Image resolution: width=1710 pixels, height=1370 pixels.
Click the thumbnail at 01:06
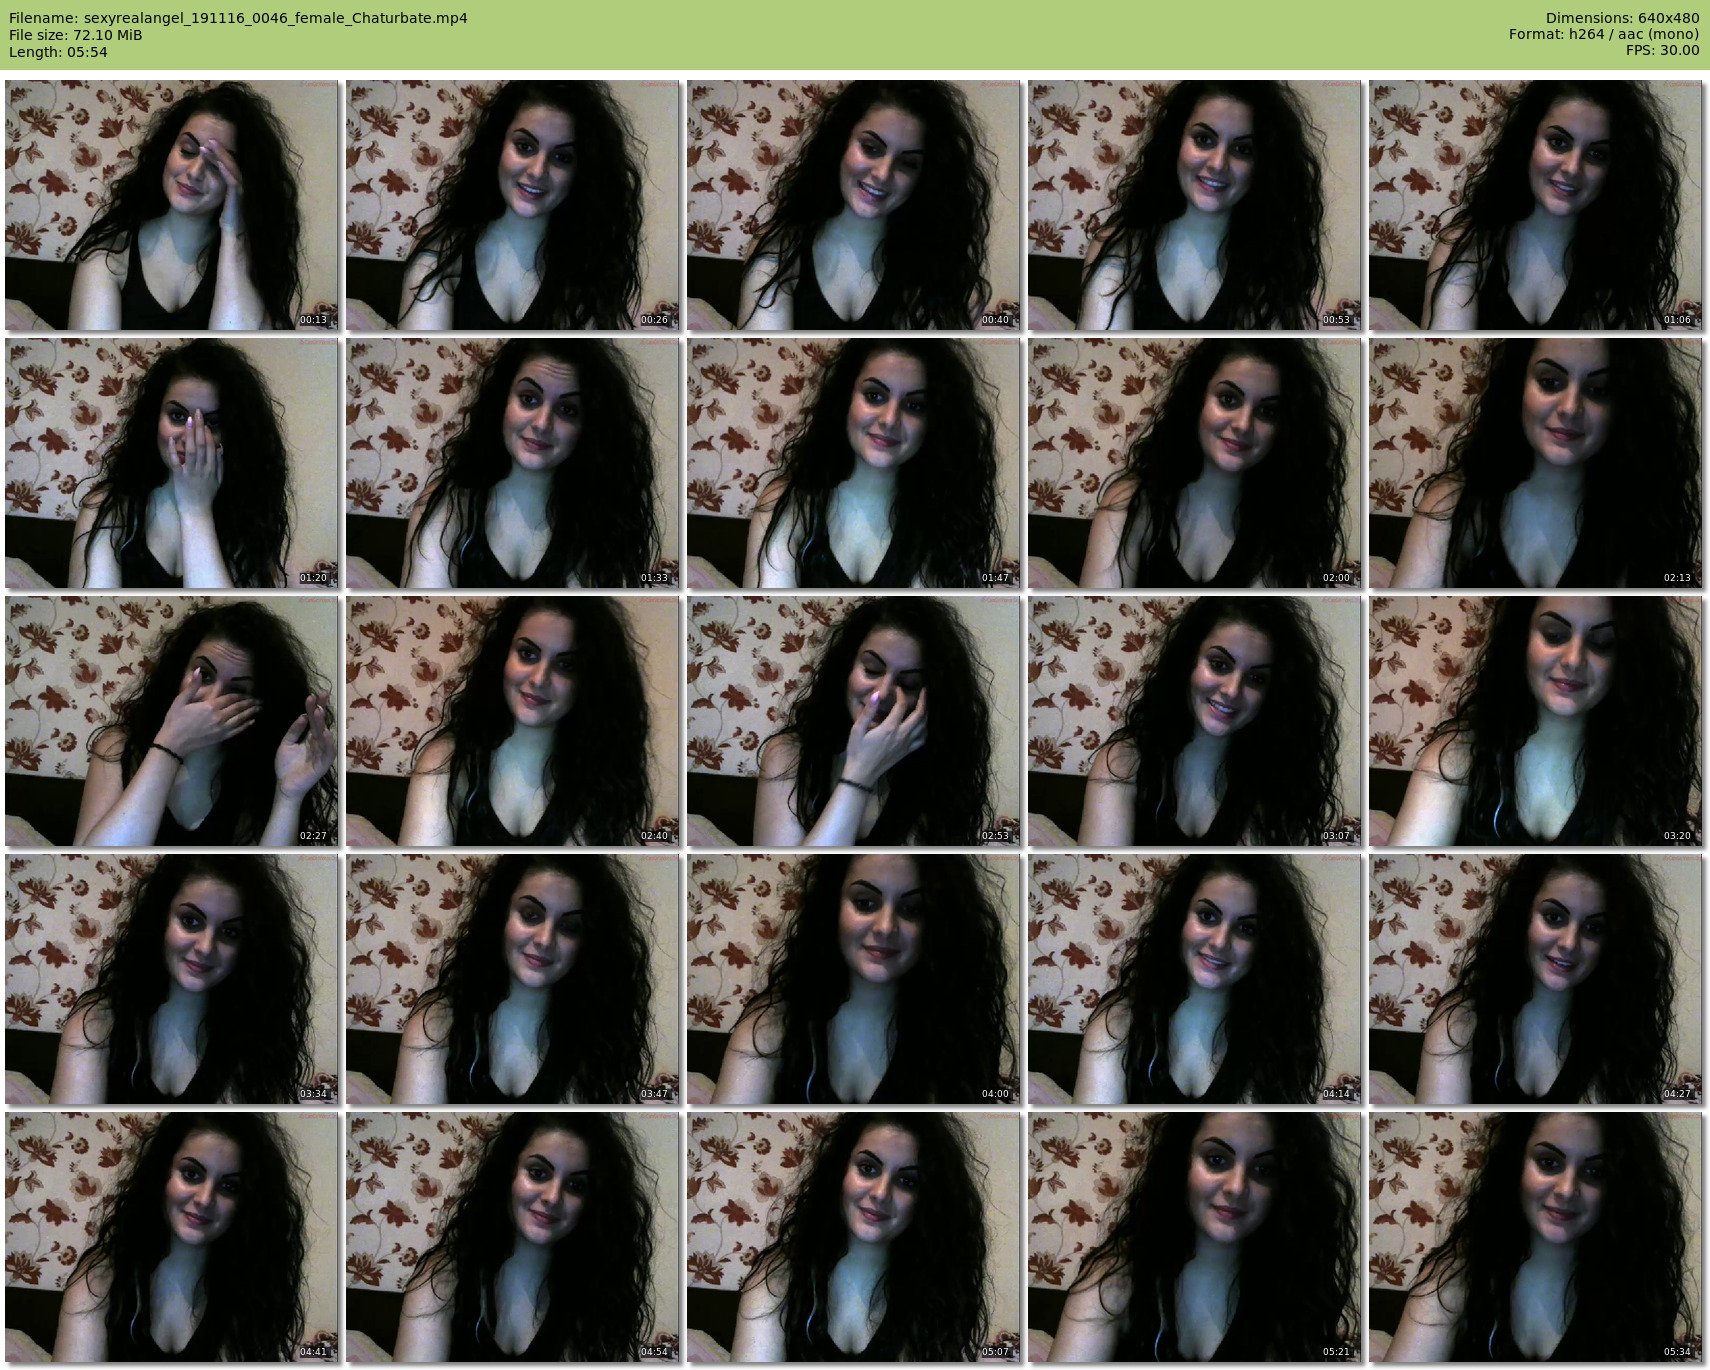pos(1535,205)
